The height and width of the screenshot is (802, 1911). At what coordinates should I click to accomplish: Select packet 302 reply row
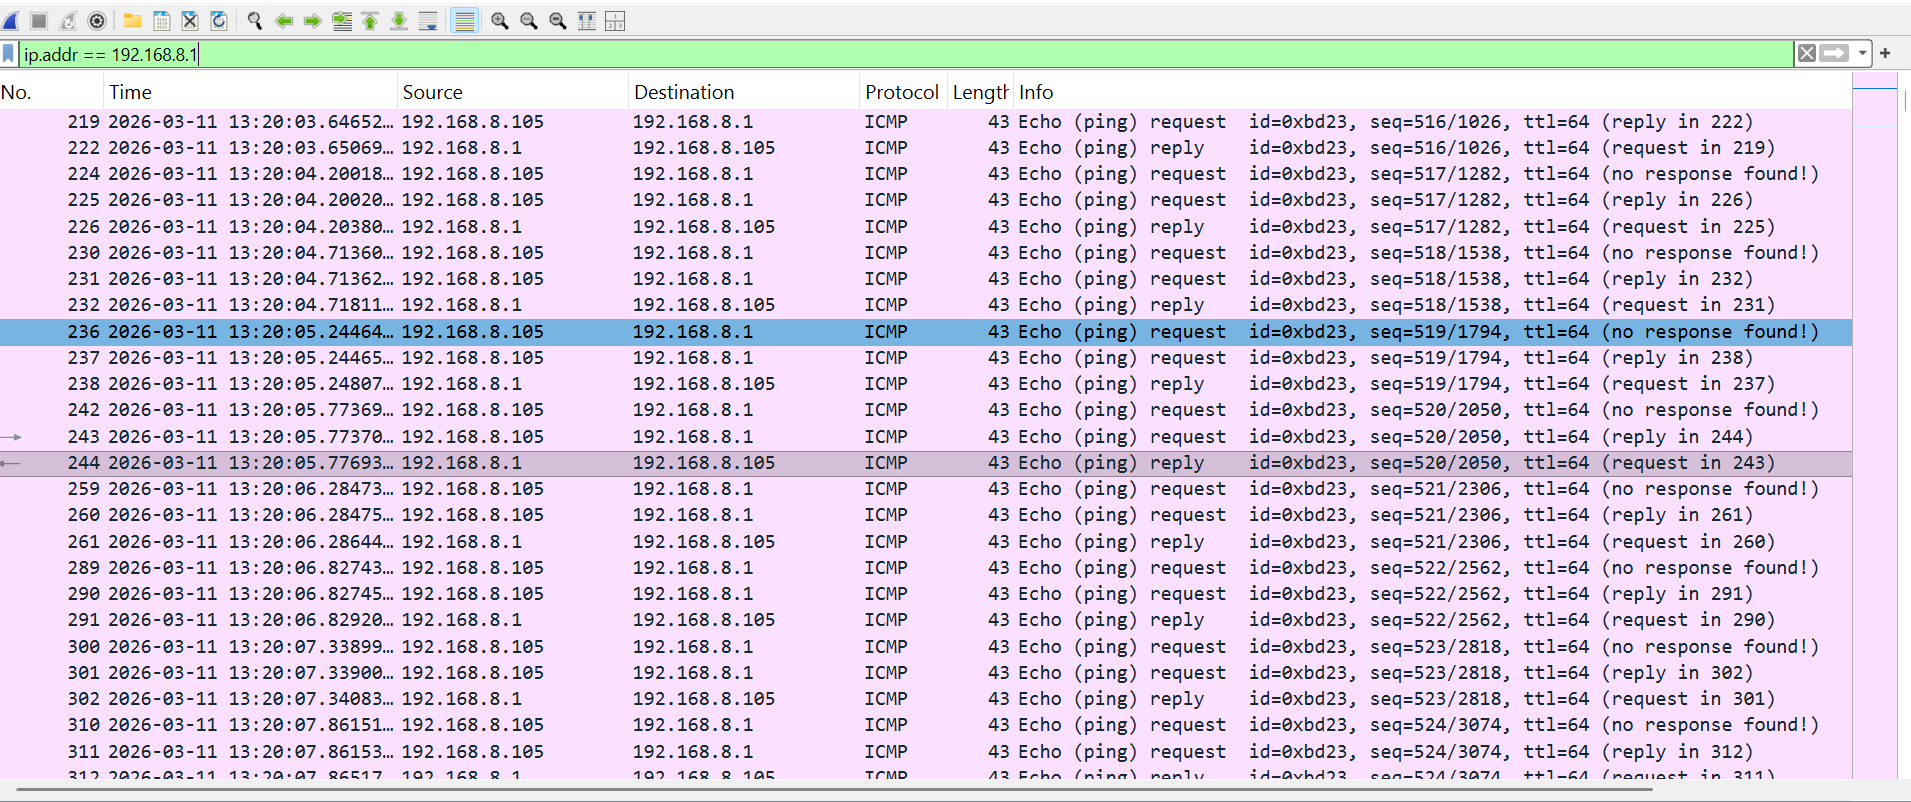[x=926, y=699]
